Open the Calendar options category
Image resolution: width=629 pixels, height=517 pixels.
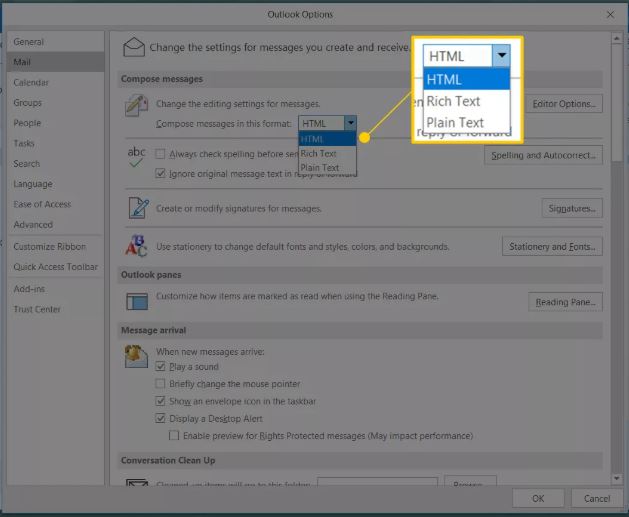pos(55,82)
